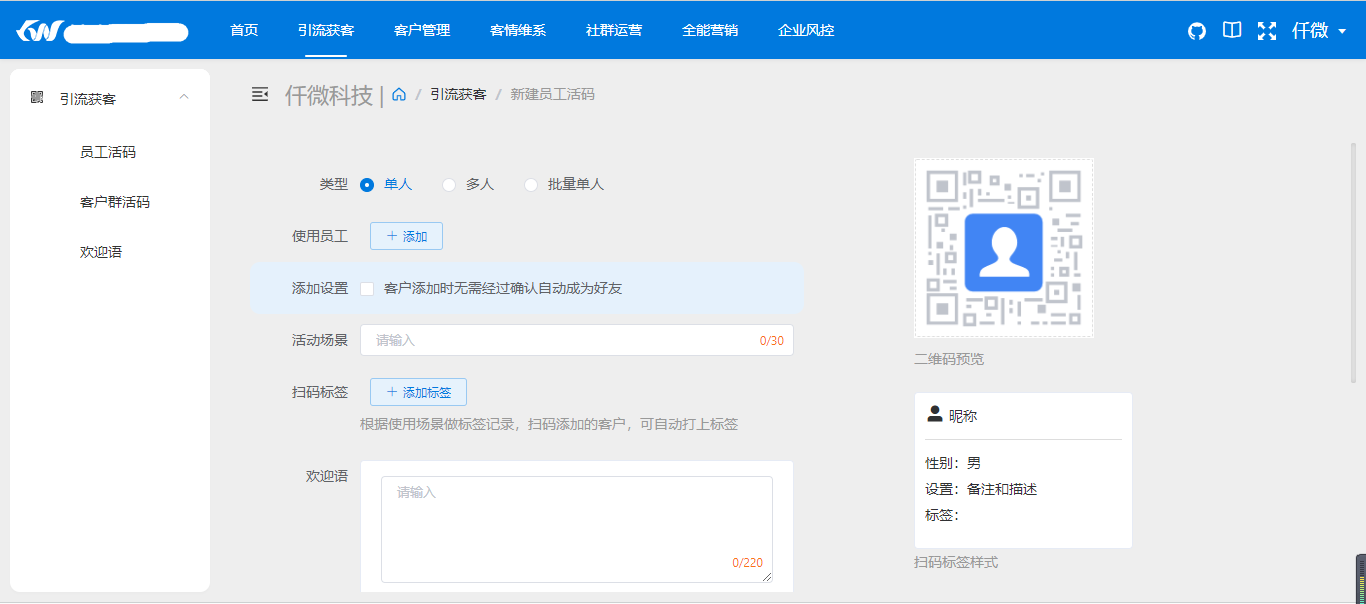Screen dimensions: 1366x604
Task: Click the 新建员工活码 breadcrumb text
Action: tap(553, 94)
